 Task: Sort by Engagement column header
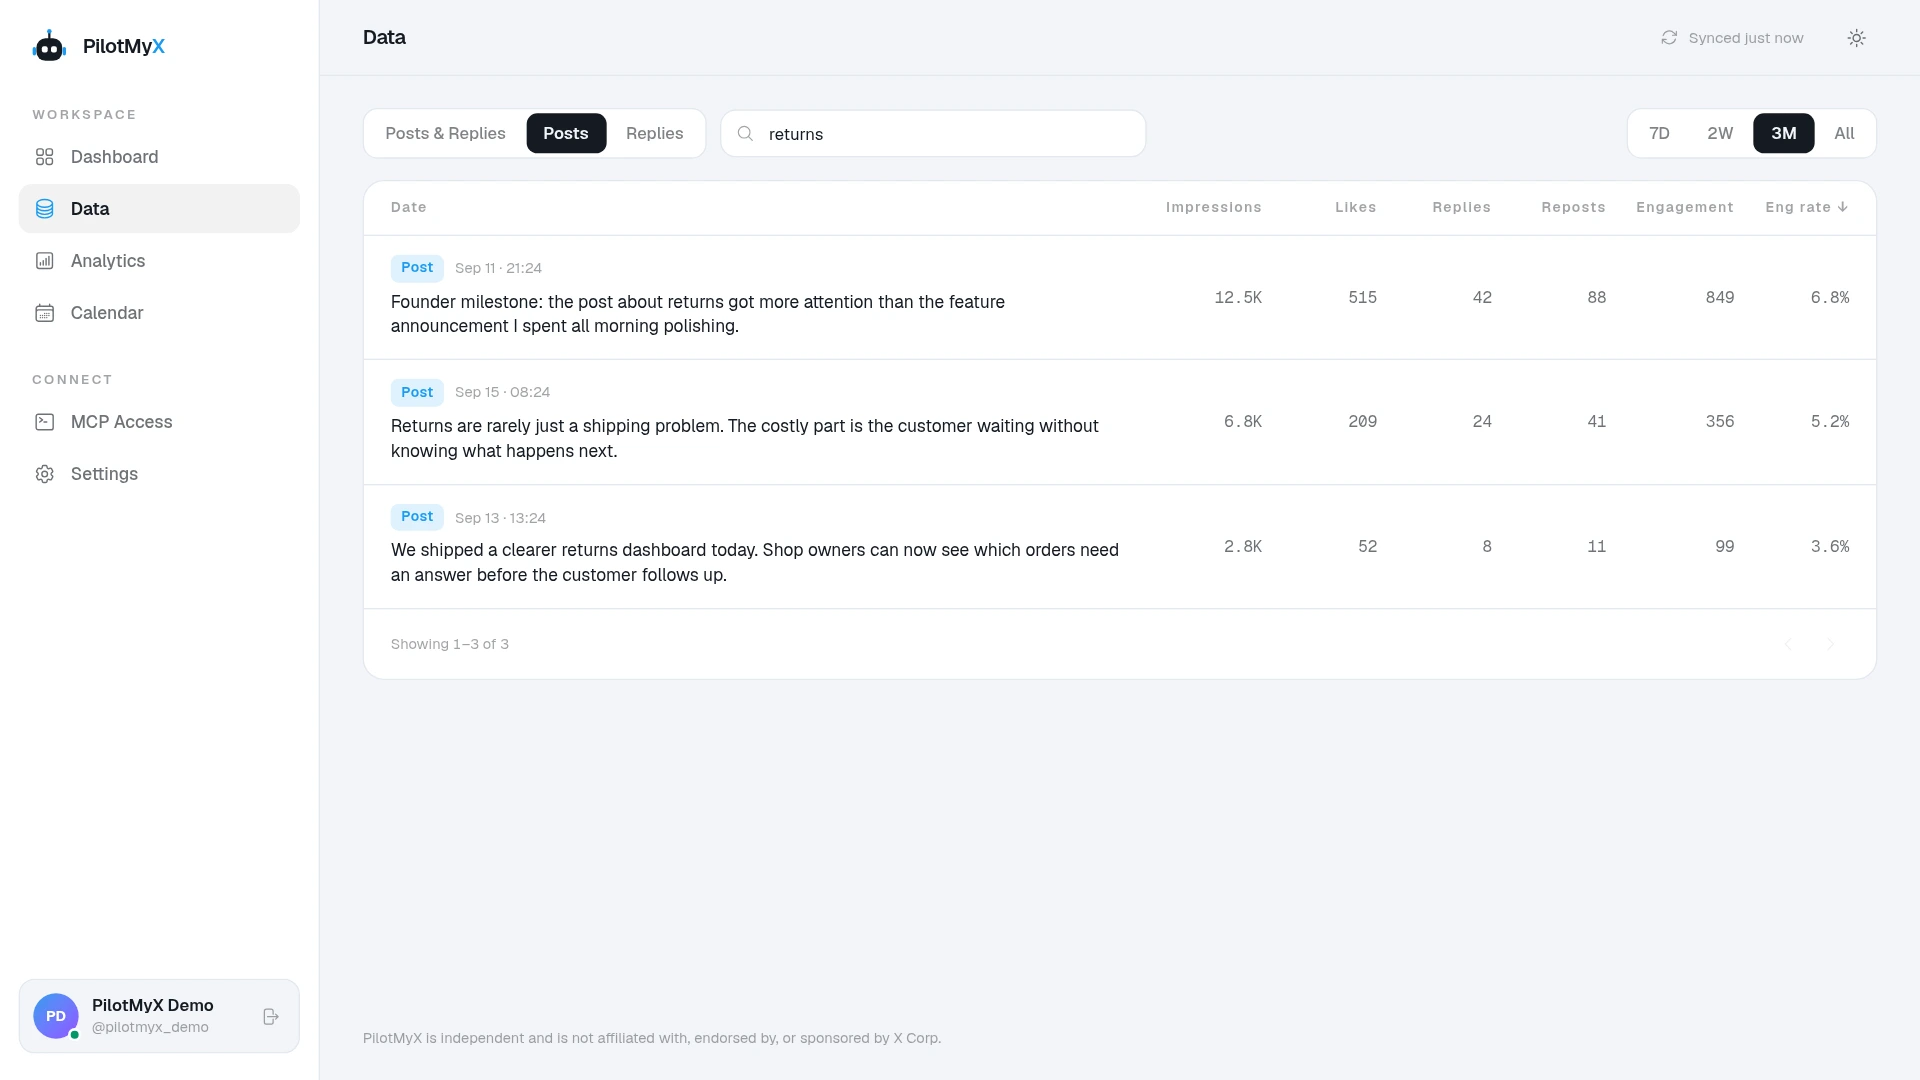tap(1684, 207)
